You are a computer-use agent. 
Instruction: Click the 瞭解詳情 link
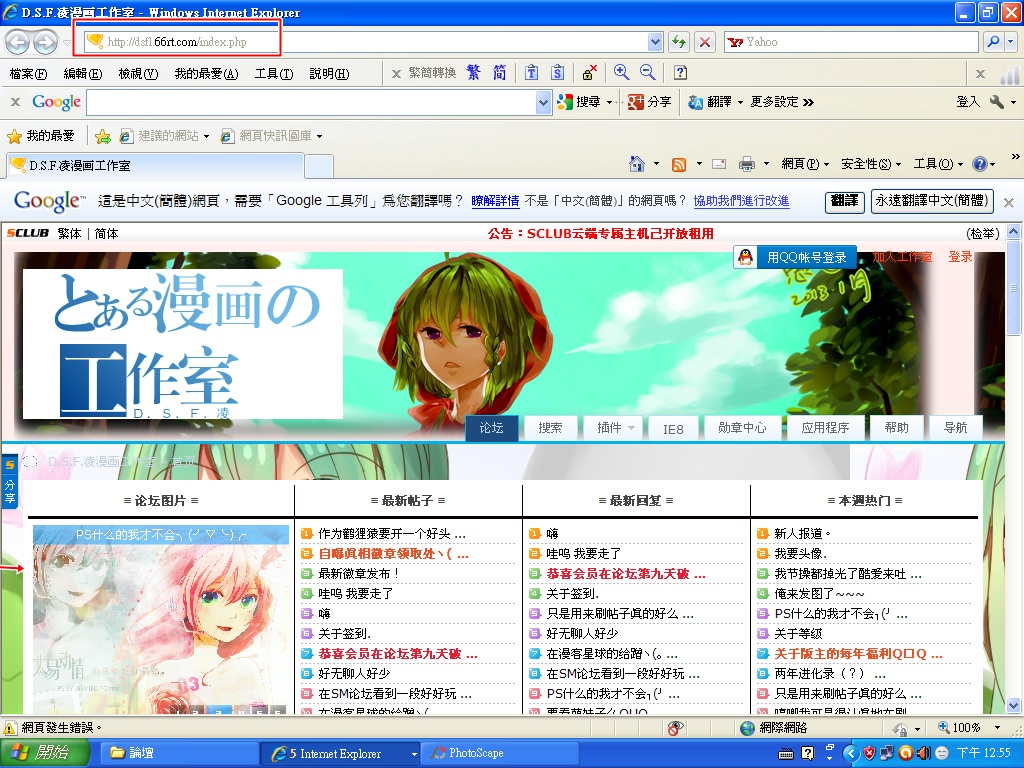click(495, 201)
